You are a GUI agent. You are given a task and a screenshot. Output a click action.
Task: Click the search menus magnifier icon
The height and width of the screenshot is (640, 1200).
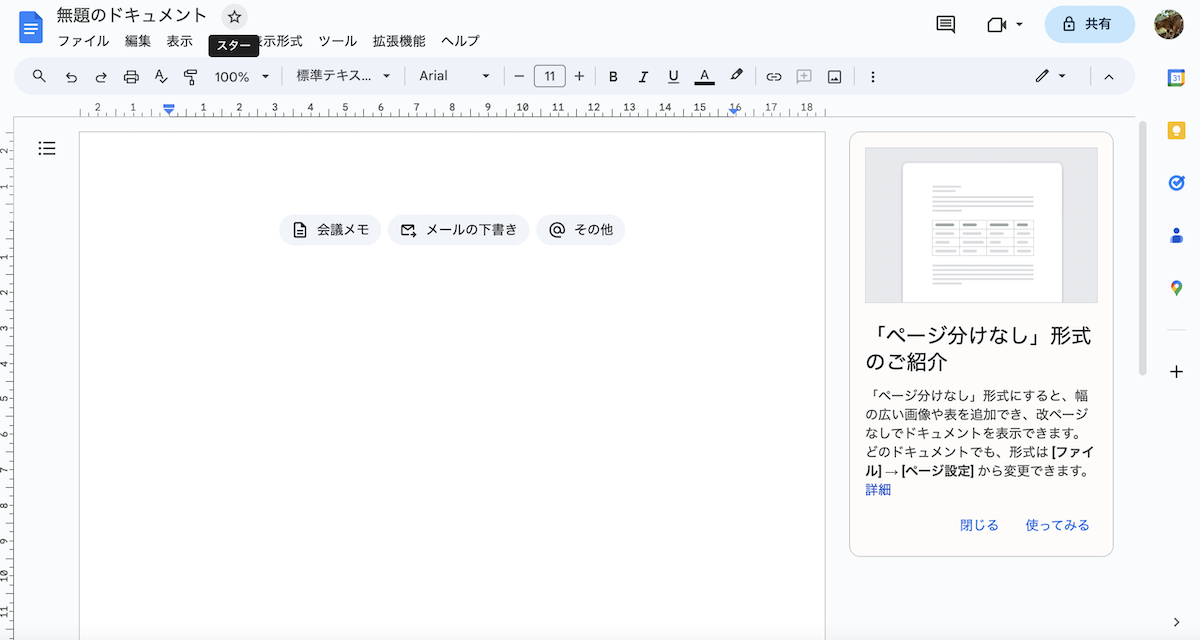[40, 76]
